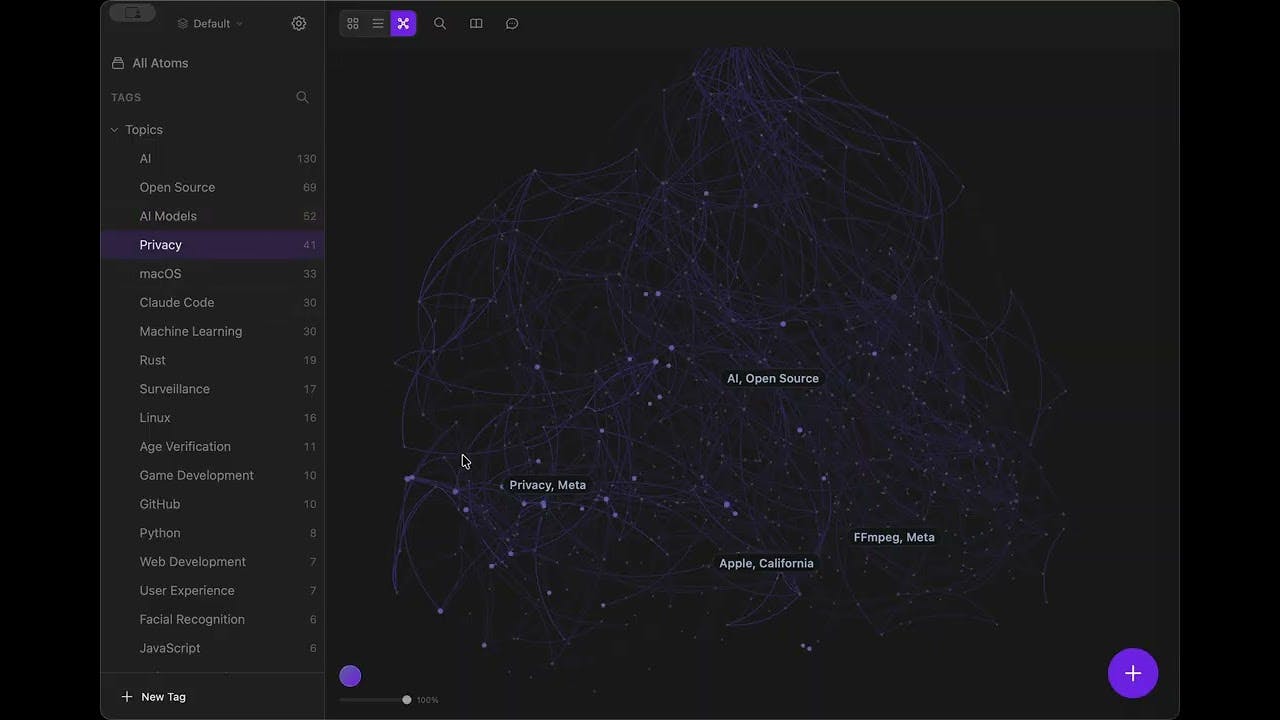Search tags with the magnifier icon
Image resolution: width=1280 pixels, height=720 pixels.
click(x=302, y=97)
